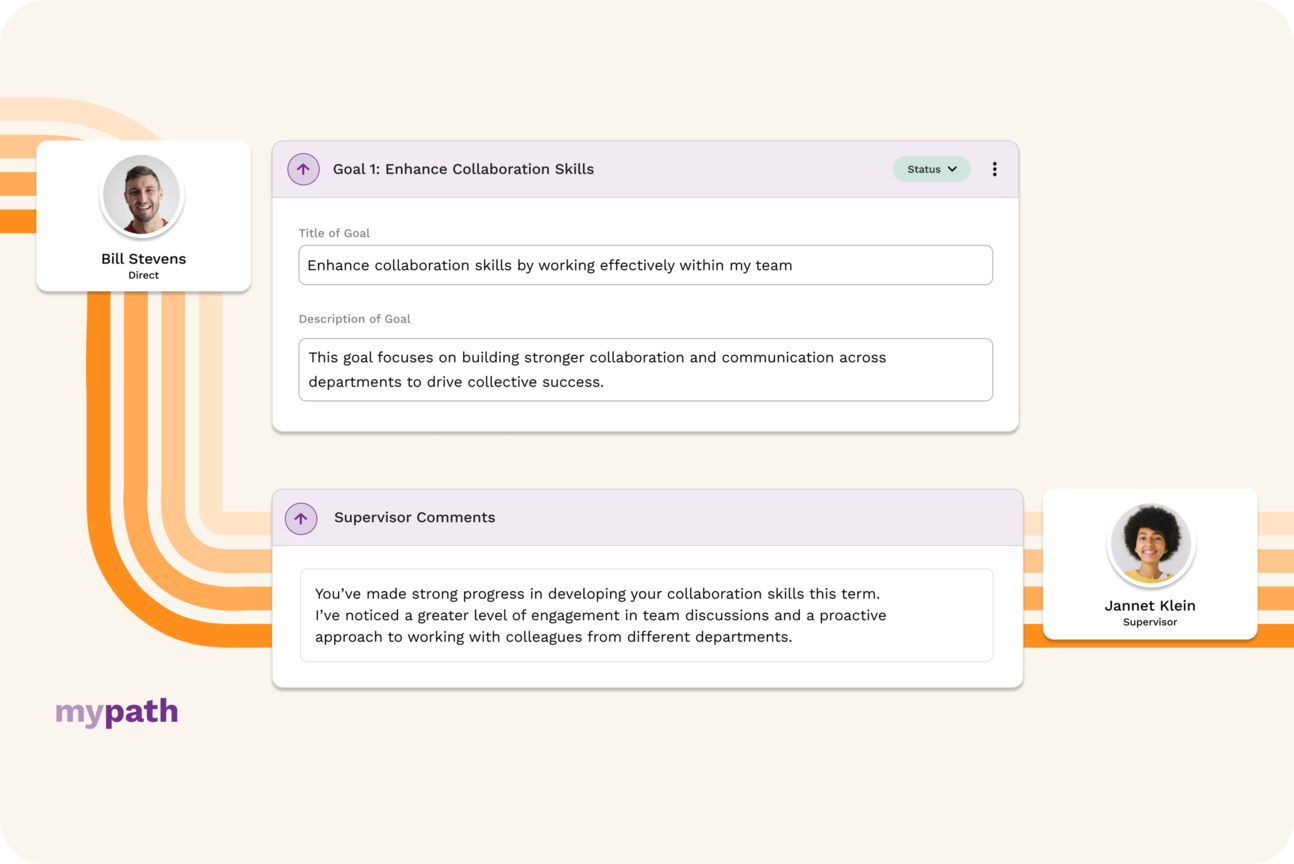Click Jannet Klein's profile photo
Viewport: 1294px width, 864px height.
[1150, 544]
